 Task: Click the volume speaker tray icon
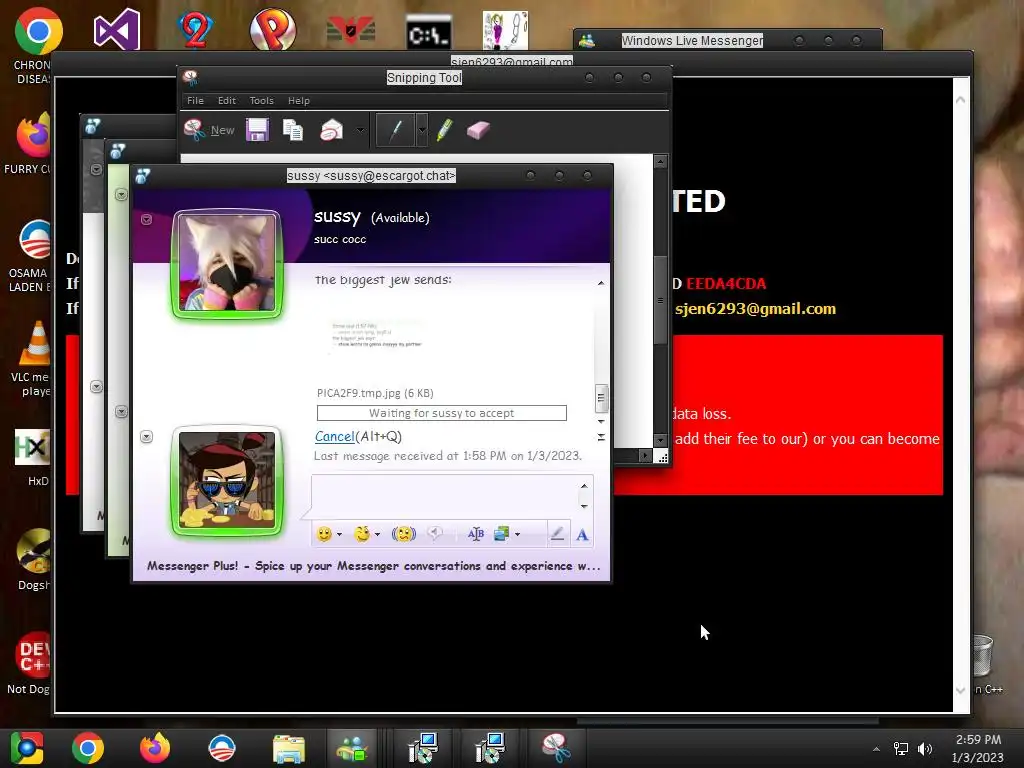coord(925,749)
